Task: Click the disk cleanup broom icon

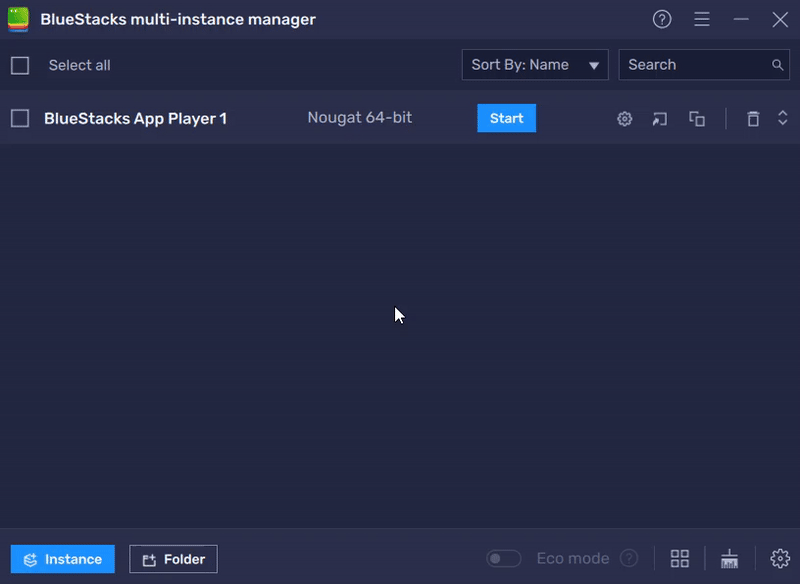Action: 729,559
